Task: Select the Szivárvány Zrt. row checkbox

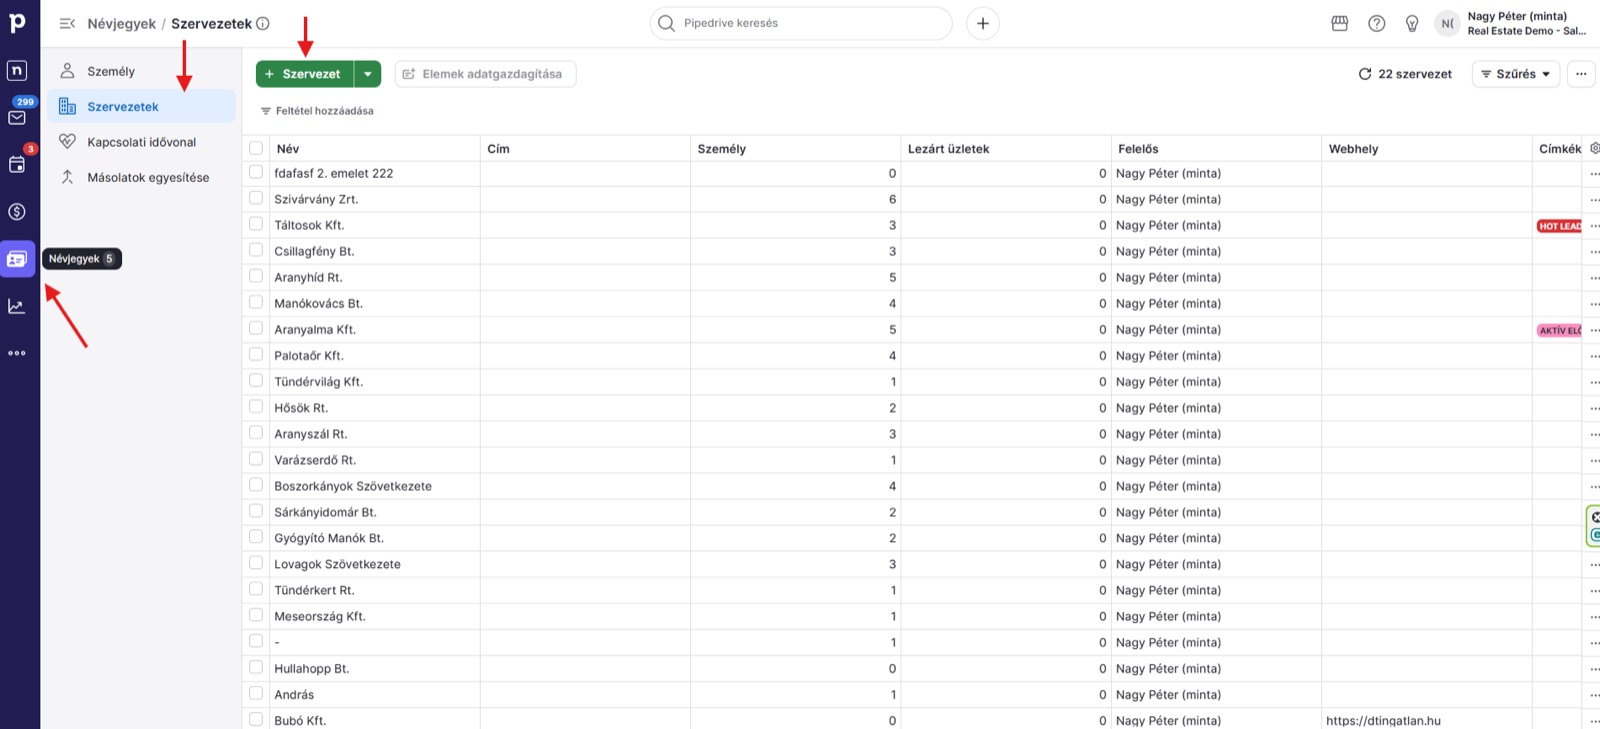Action: click(256, 198)
